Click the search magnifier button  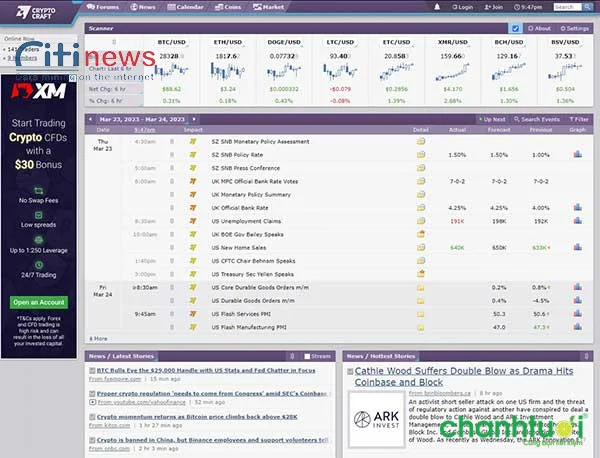coord(587,7)
